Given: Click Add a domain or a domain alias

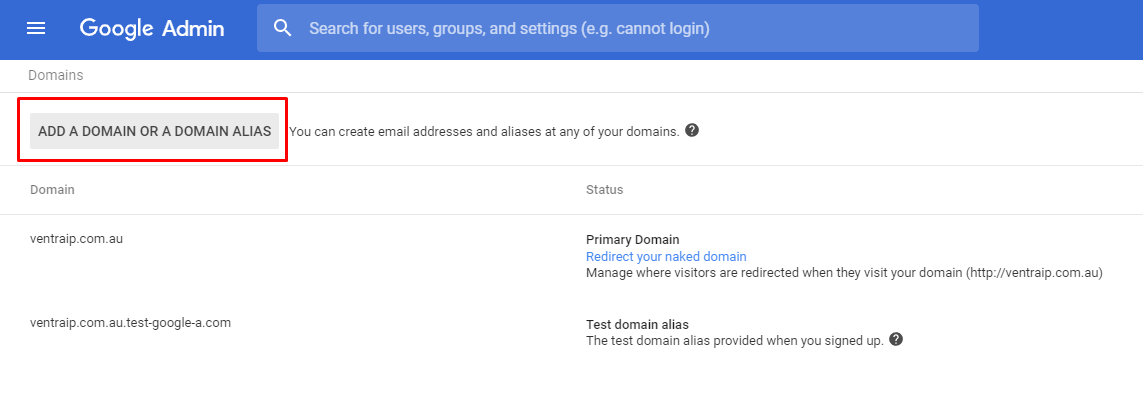Looking at the screenshot, I should tap(155, 131).
